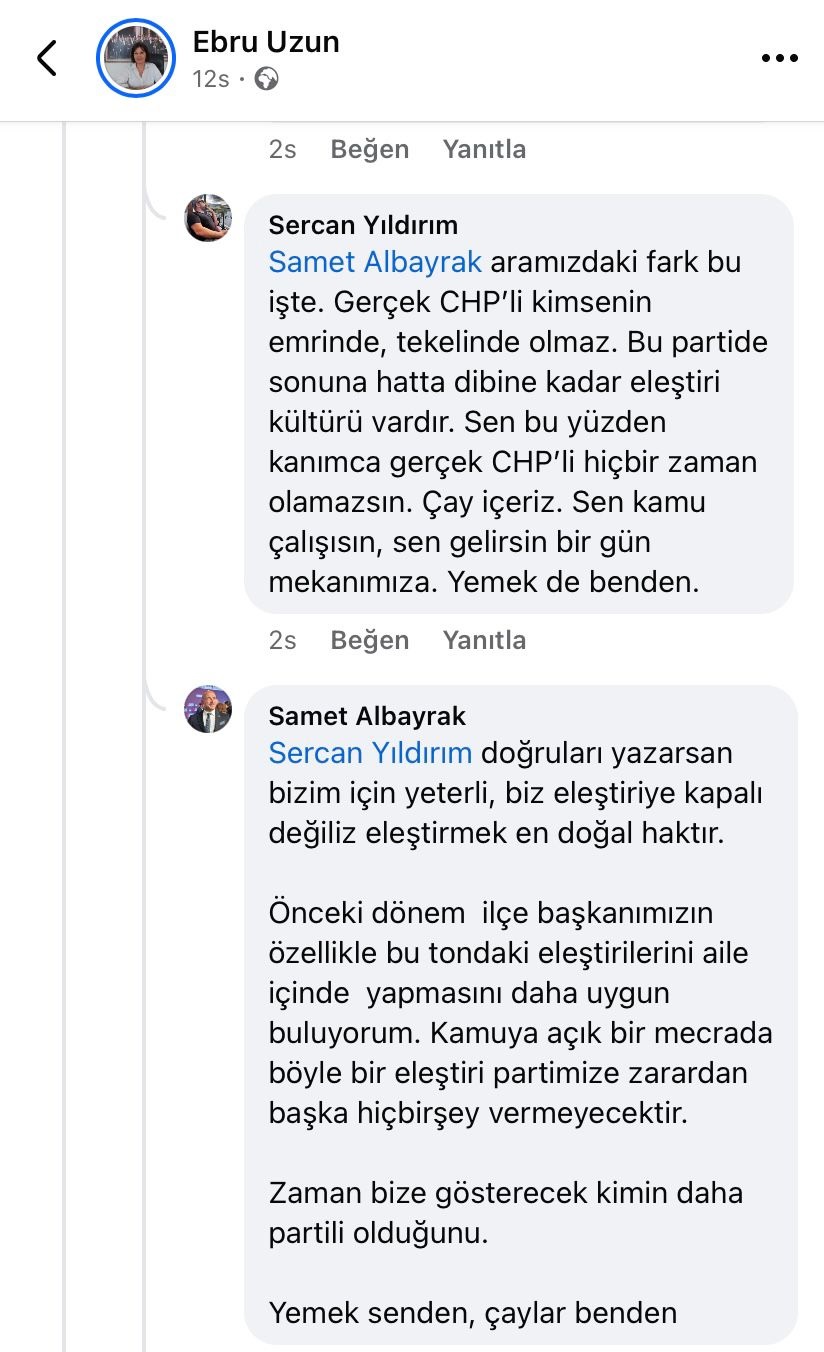Viewport: 824px width, 1352px height.
Task: Reply to Sercan Yıldırım's comment with Yanıtla
Action: tap(484, 640)
